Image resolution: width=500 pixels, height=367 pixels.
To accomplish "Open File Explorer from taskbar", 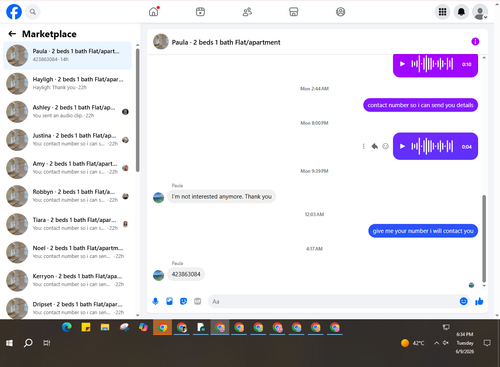I will (105, 327).
